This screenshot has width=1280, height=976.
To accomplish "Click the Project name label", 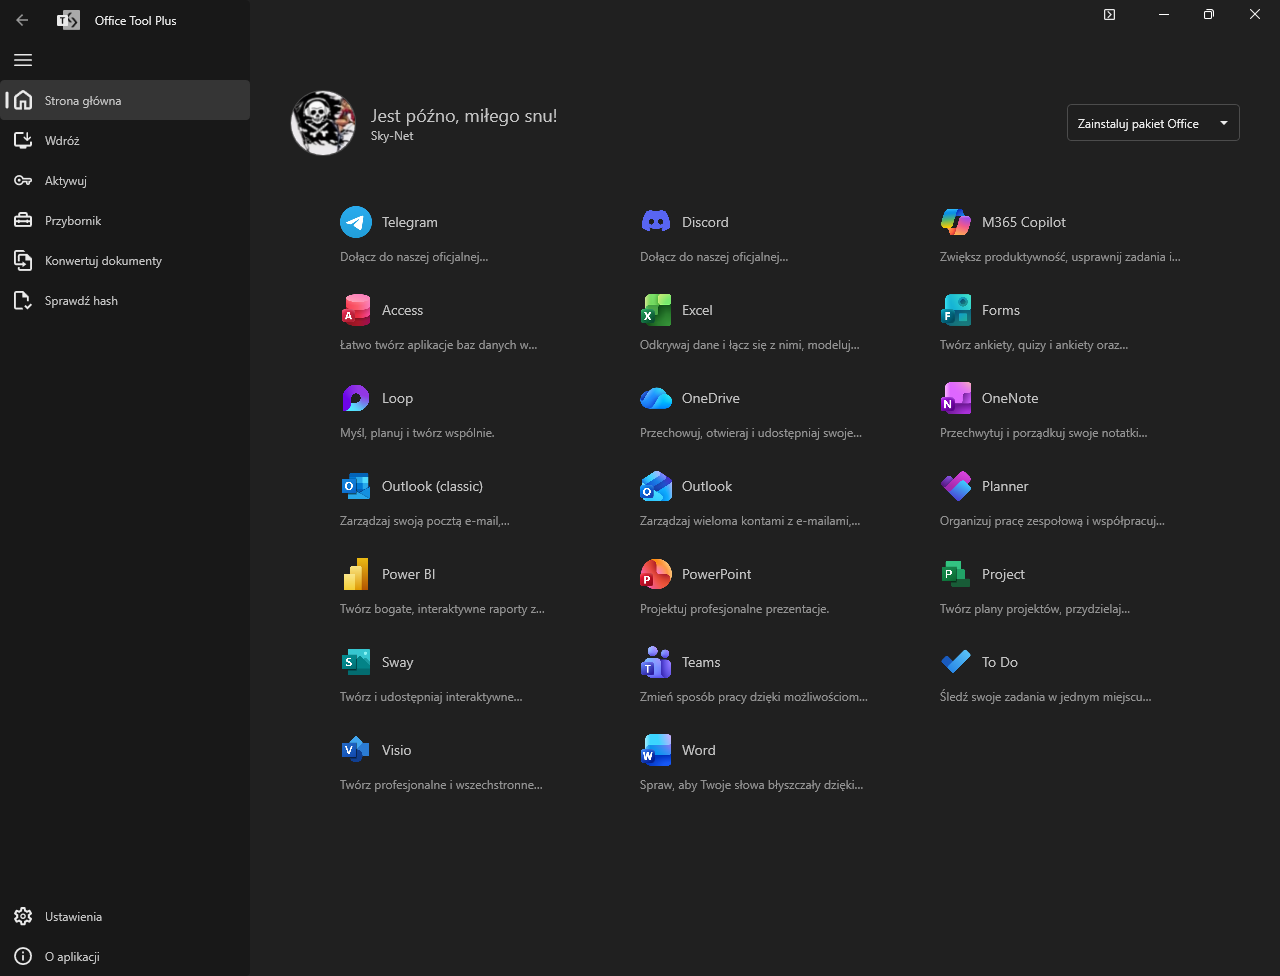I will [x=1003, y=574].
